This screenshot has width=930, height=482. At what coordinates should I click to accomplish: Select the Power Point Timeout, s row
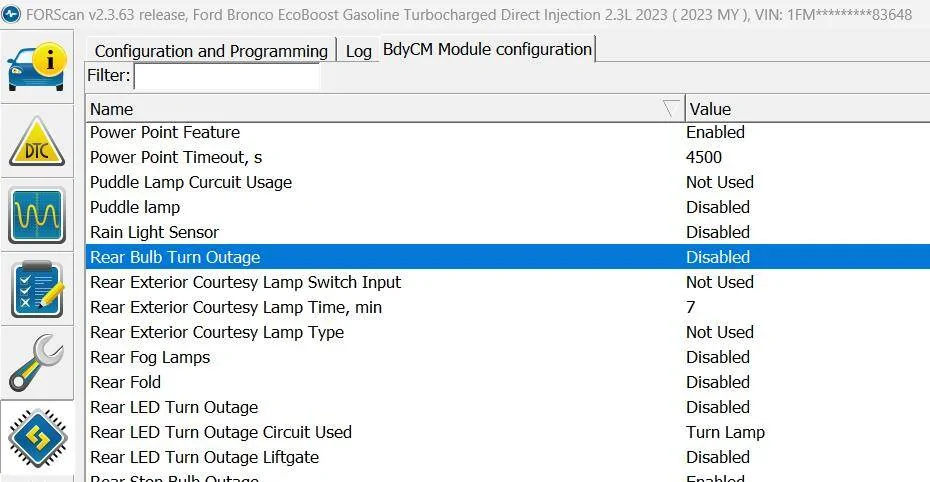click(x=508, y=157)
